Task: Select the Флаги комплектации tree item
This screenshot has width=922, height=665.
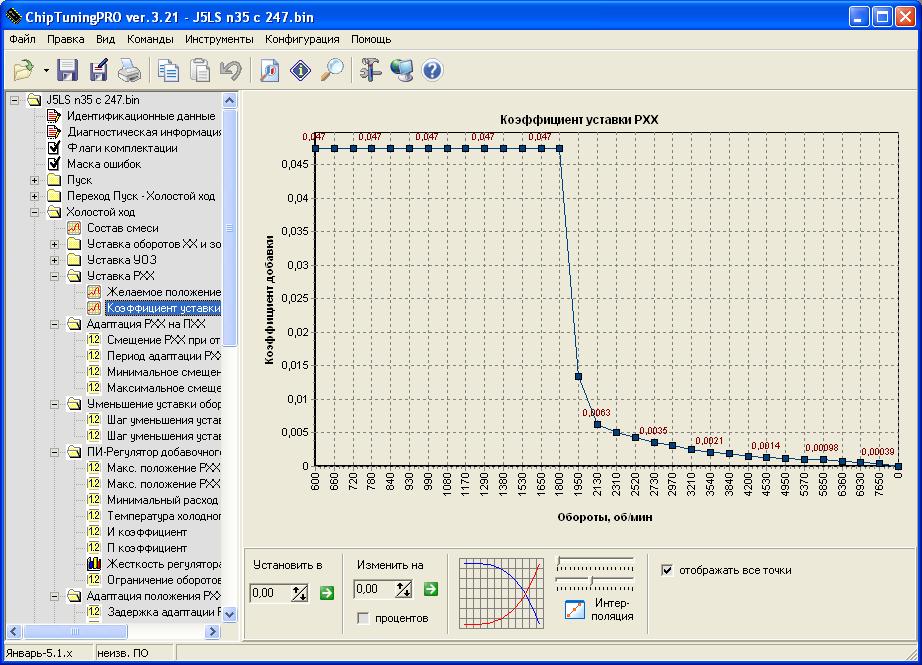Action: coord(122,148)
